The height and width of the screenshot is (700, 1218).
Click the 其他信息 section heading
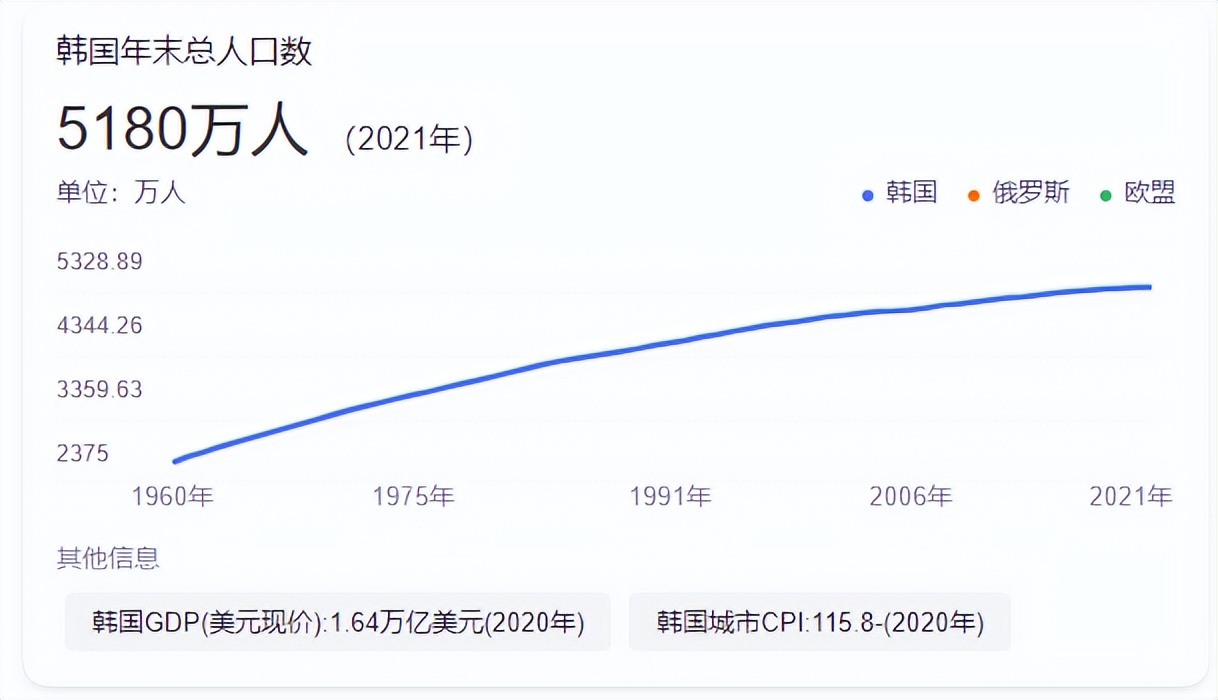(108, 558)
